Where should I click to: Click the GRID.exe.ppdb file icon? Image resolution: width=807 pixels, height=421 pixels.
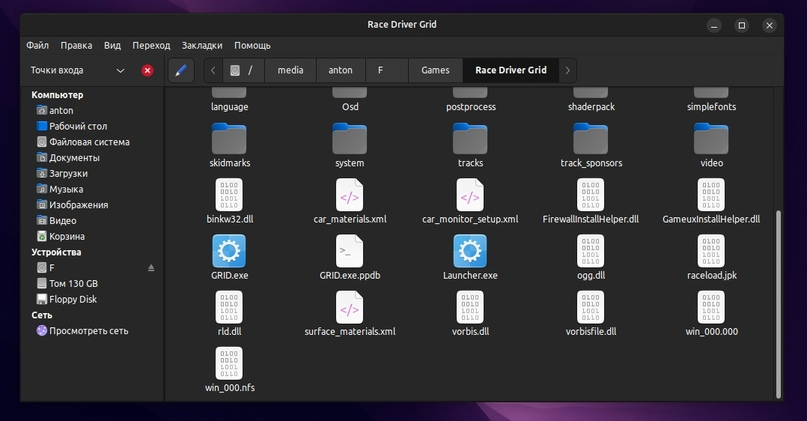(x=349, y=251)
